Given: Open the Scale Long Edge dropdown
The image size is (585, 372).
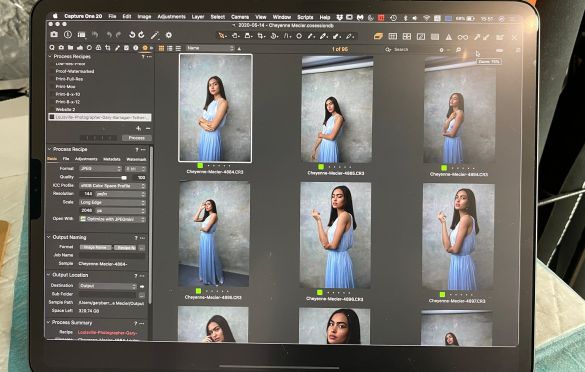Looking at the screenshot, I should [112, 202].
